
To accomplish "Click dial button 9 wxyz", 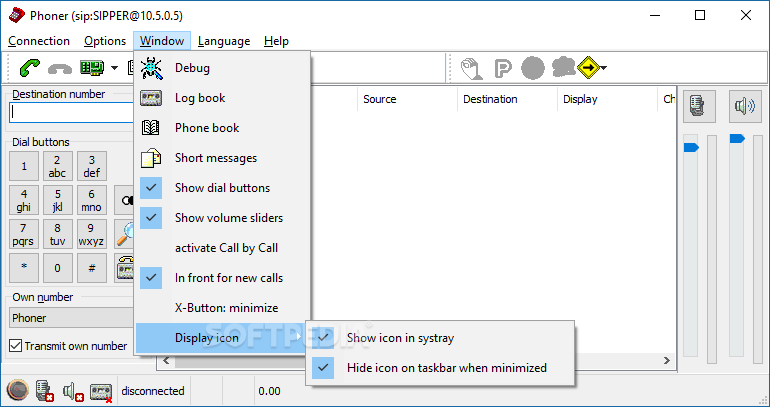I will (x=91, y=234).
